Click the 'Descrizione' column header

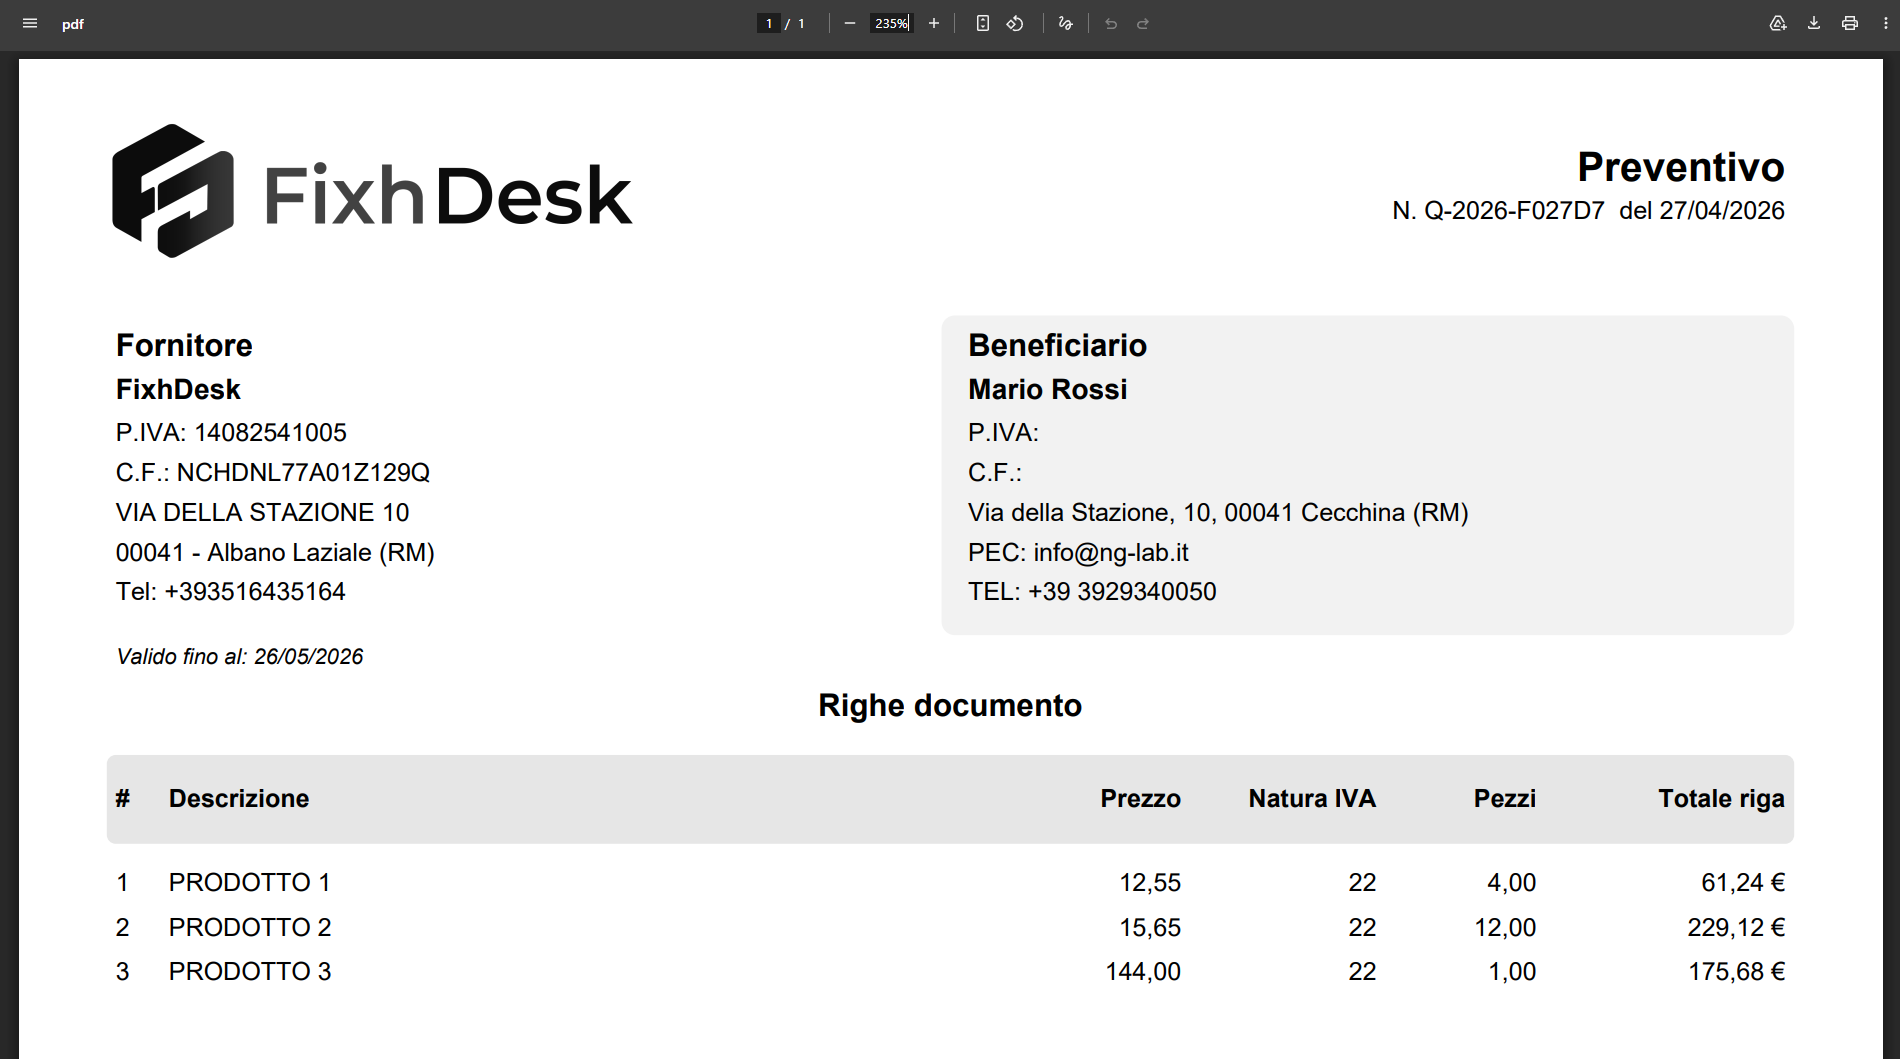tap(239, 799)
